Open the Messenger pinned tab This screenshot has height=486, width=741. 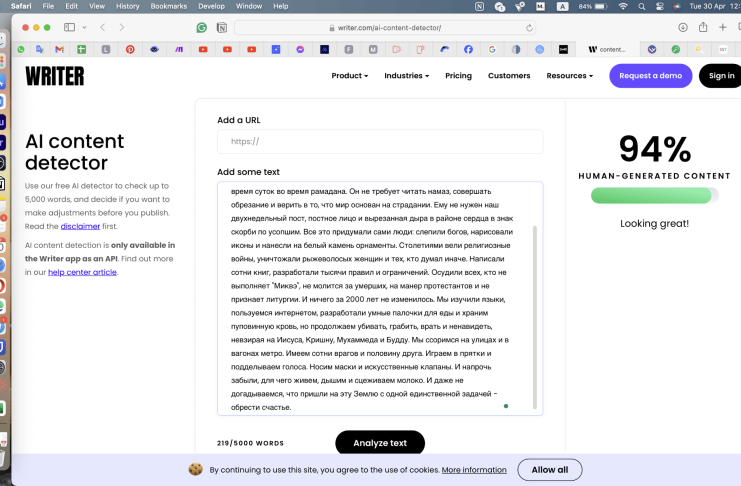tap(300, 49)
